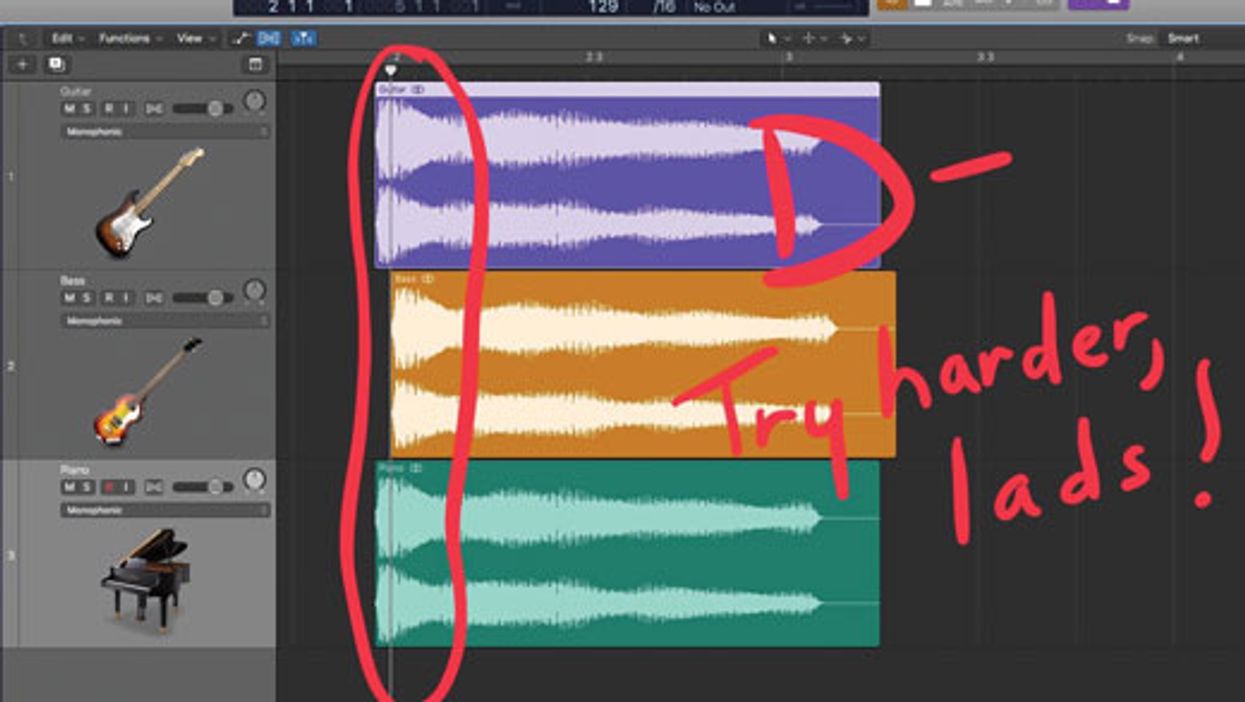Open the View menu button
The height and width of the screenshot is (702, 1245).
click(195, 38)
